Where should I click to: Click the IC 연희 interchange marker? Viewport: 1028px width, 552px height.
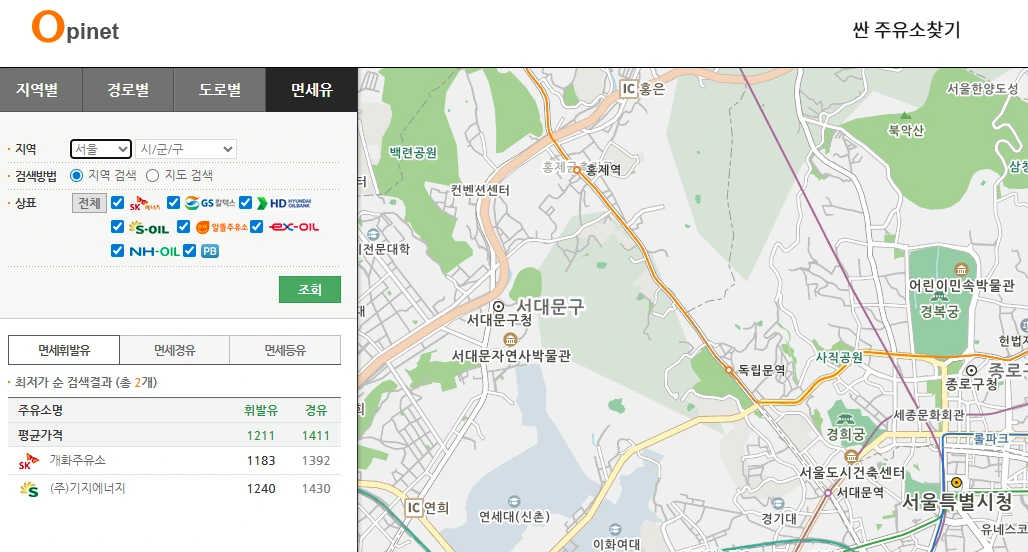point(414,507)
